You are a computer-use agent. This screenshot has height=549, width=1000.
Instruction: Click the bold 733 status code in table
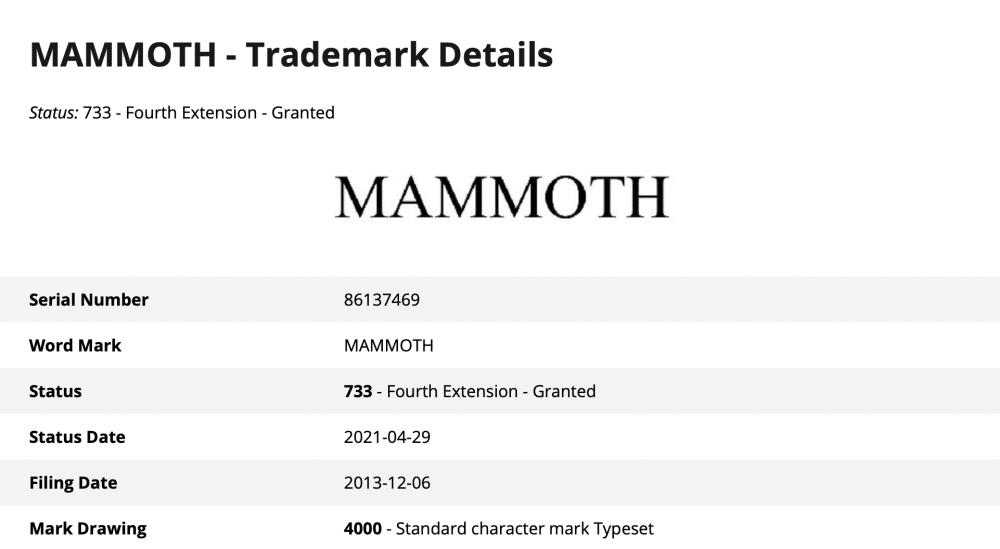[358, 391]
